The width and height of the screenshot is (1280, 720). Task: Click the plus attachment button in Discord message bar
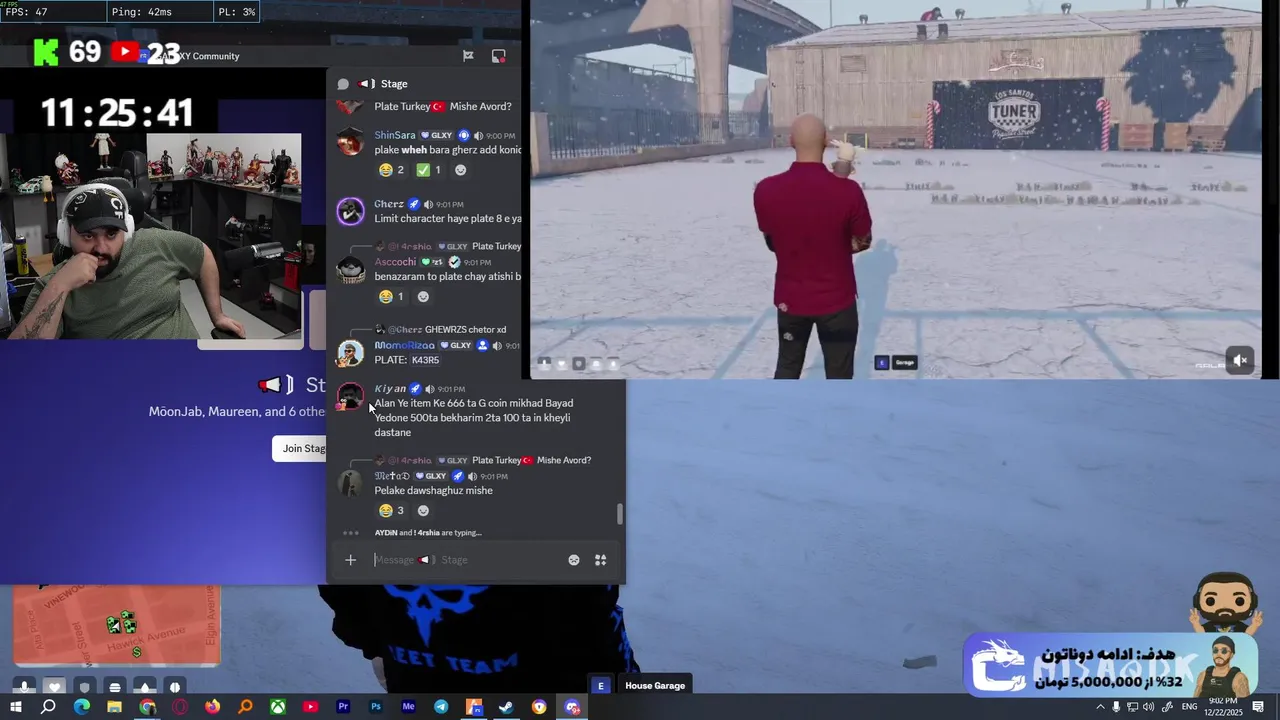pyautogui.click(x=350, y=560)
